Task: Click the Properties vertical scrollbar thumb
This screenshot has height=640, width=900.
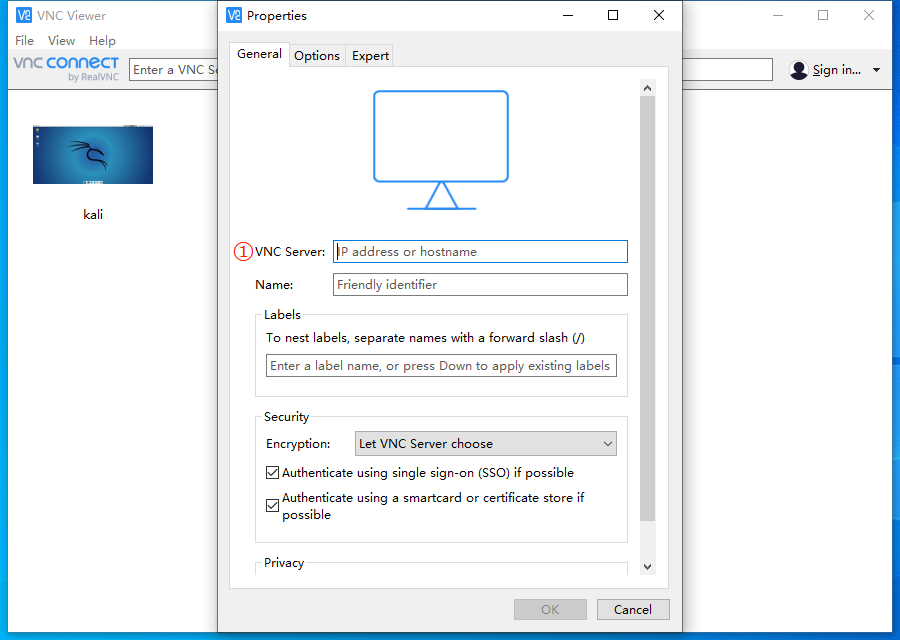Action: click(647, 309)
